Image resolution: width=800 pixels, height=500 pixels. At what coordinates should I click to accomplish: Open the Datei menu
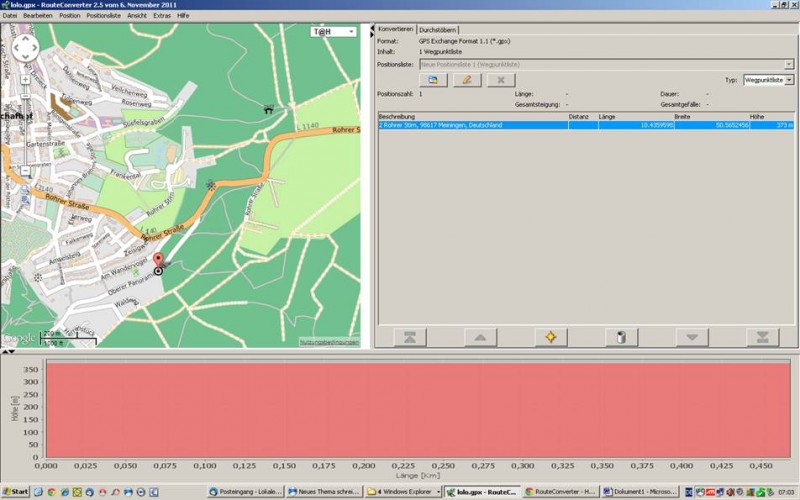(x=10, y=16)
